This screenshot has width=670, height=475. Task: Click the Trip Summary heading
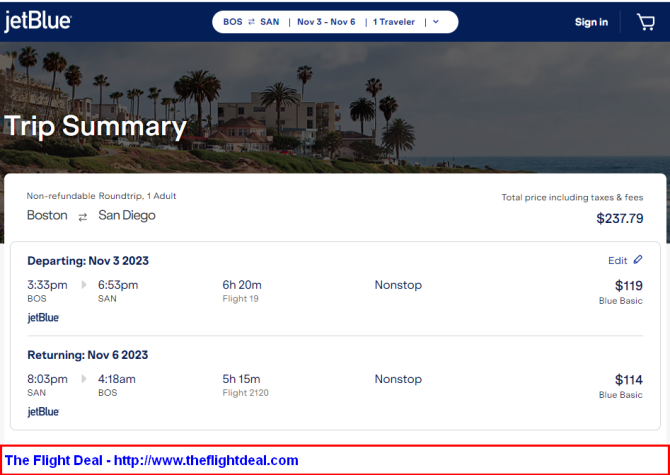coord(95,126)
